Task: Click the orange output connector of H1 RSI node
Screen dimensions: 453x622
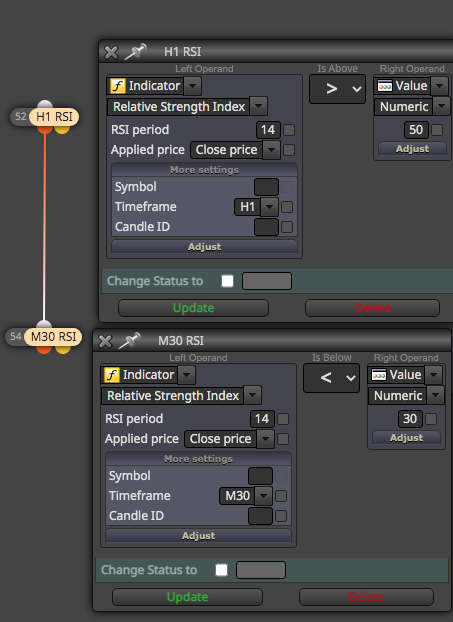Action: 45,130
